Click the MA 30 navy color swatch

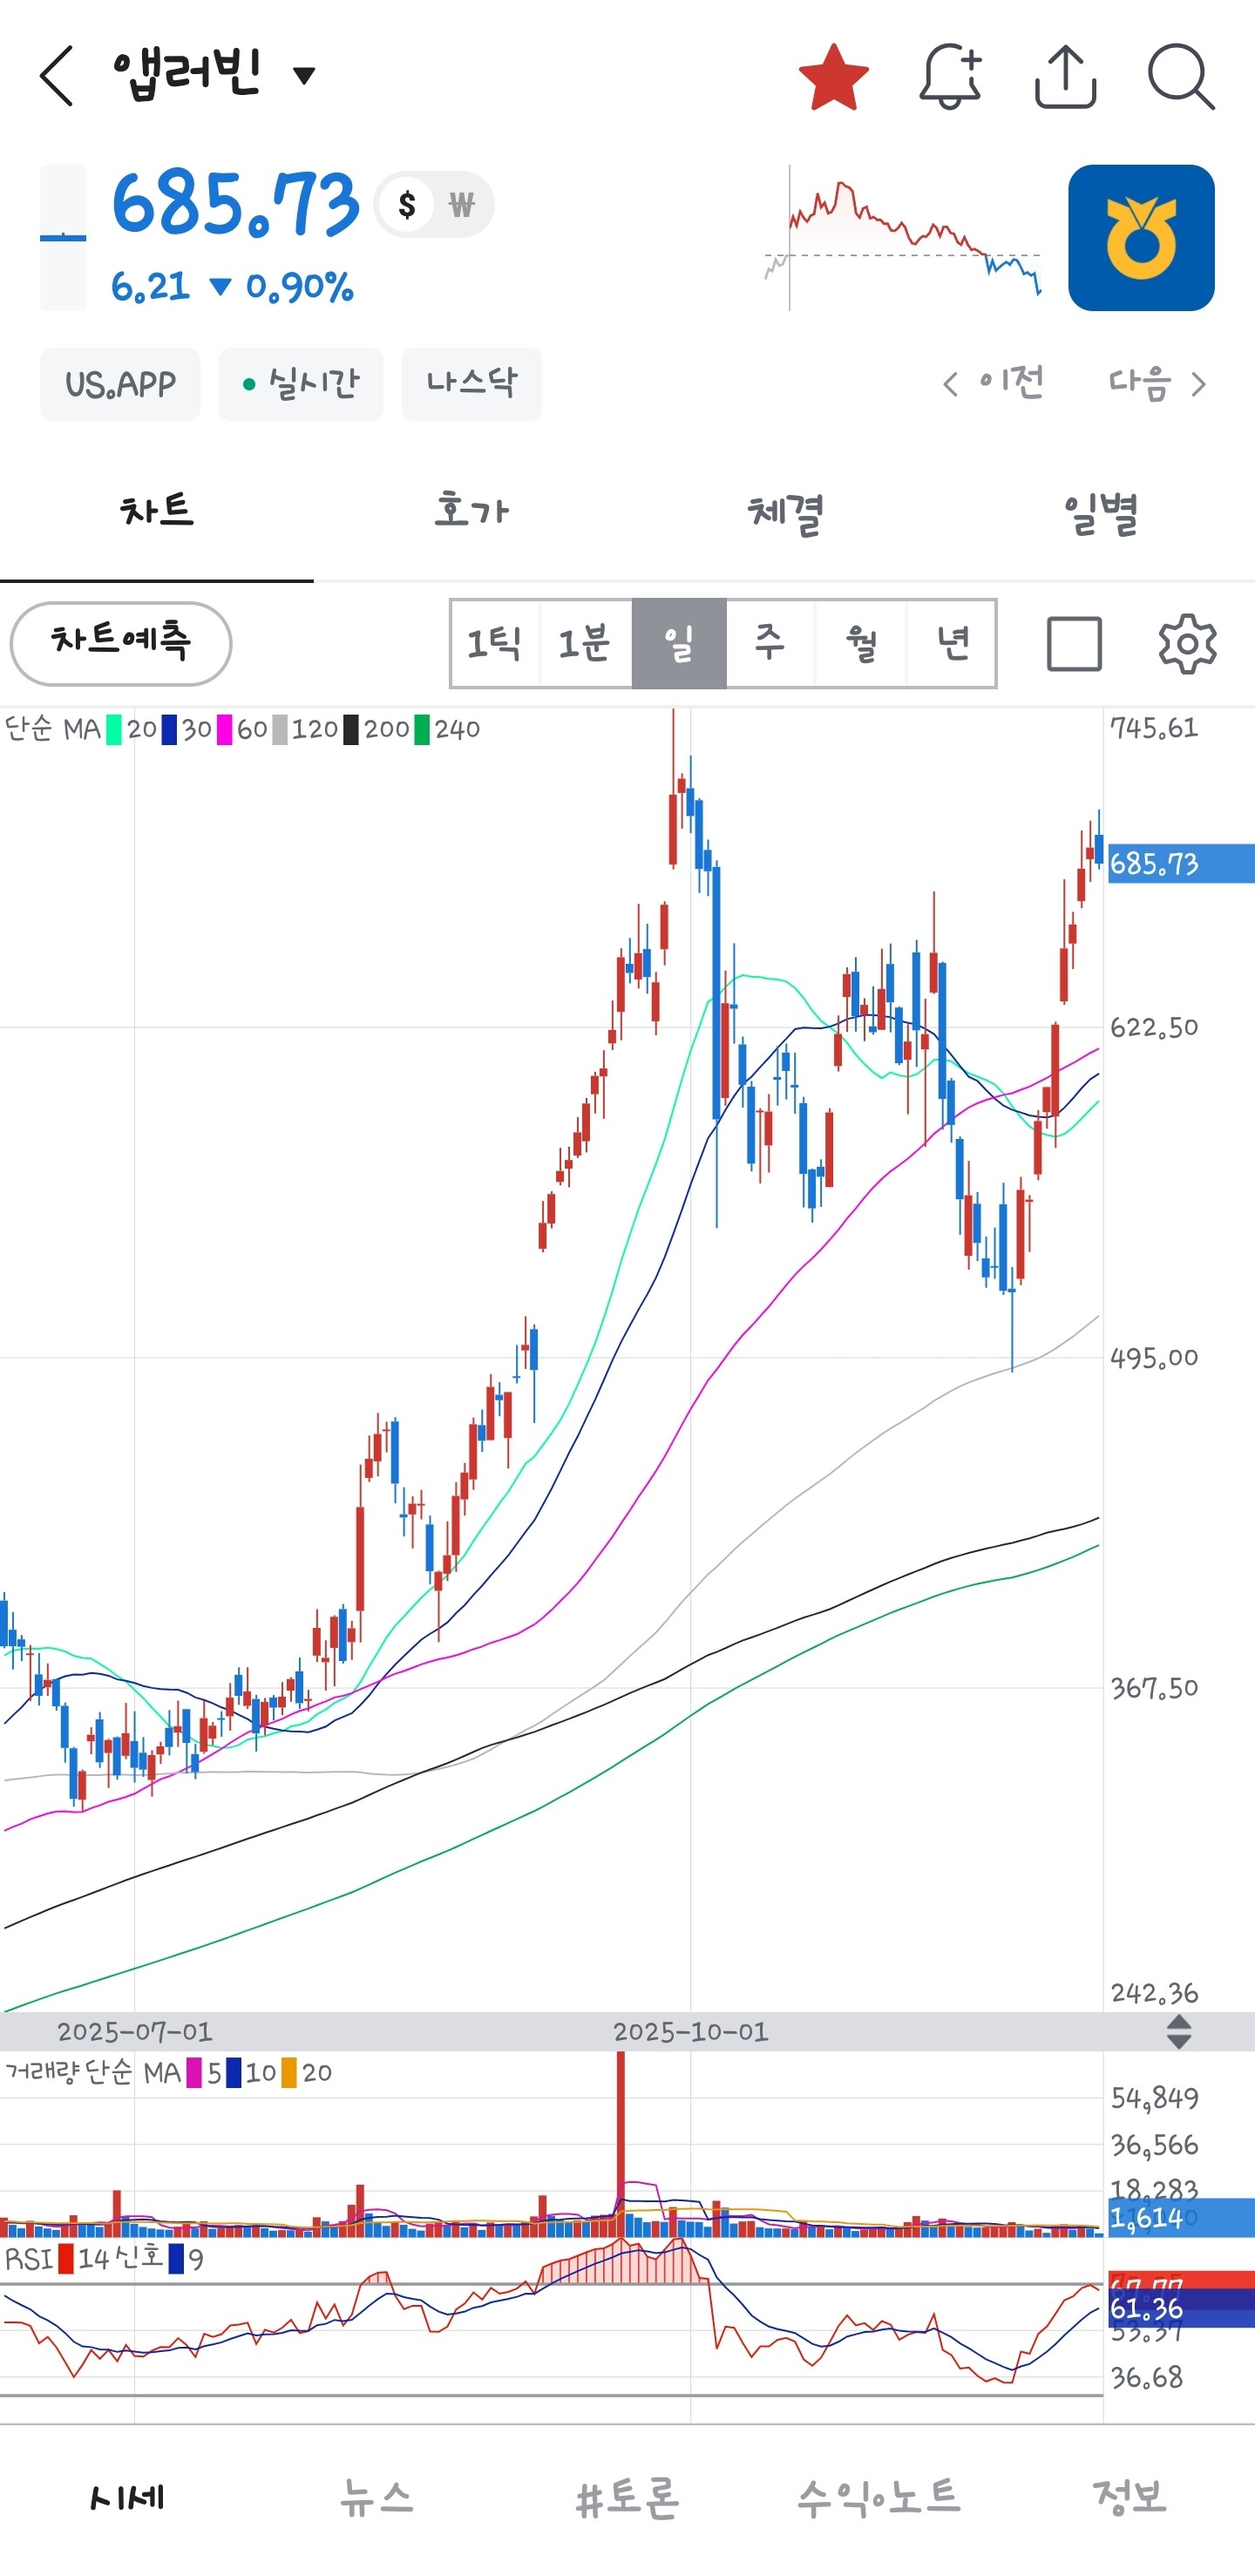click(x=169, y=730)
